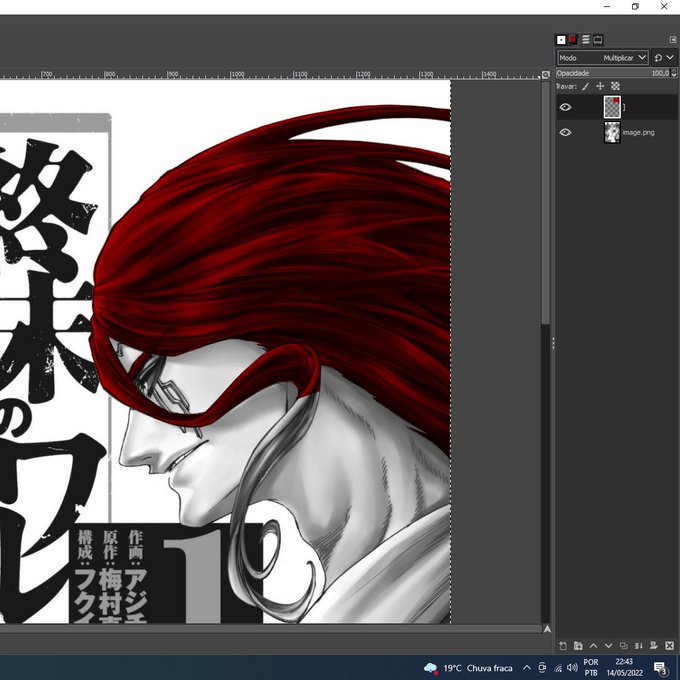Show hidden system tray icons
This screenshot has width=680, height=680.
[x=526, y=668]
